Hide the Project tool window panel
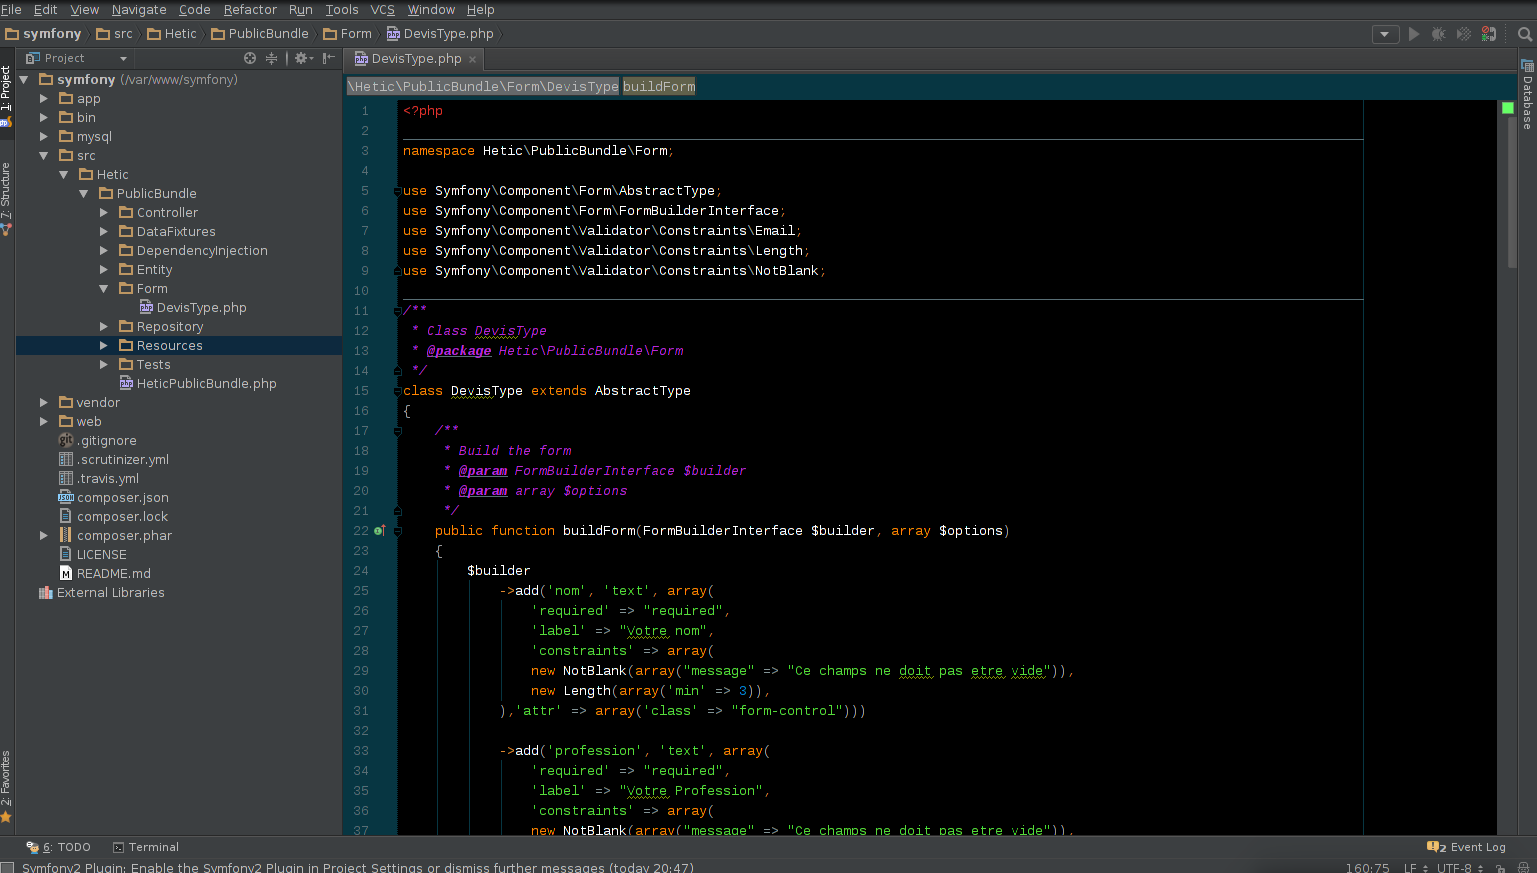Viewport: 1537px width, 873px height. click(328, 59)
